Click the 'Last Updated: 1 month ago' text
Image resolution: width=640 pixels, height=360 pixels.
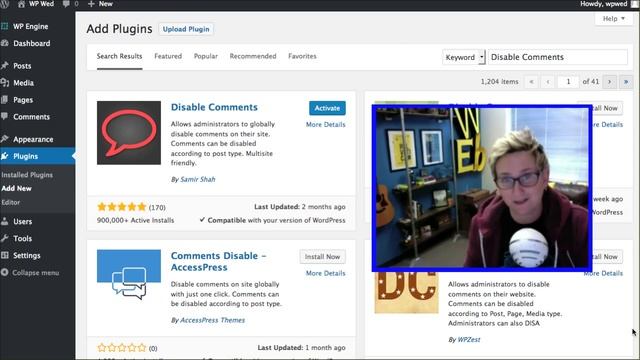301,348
